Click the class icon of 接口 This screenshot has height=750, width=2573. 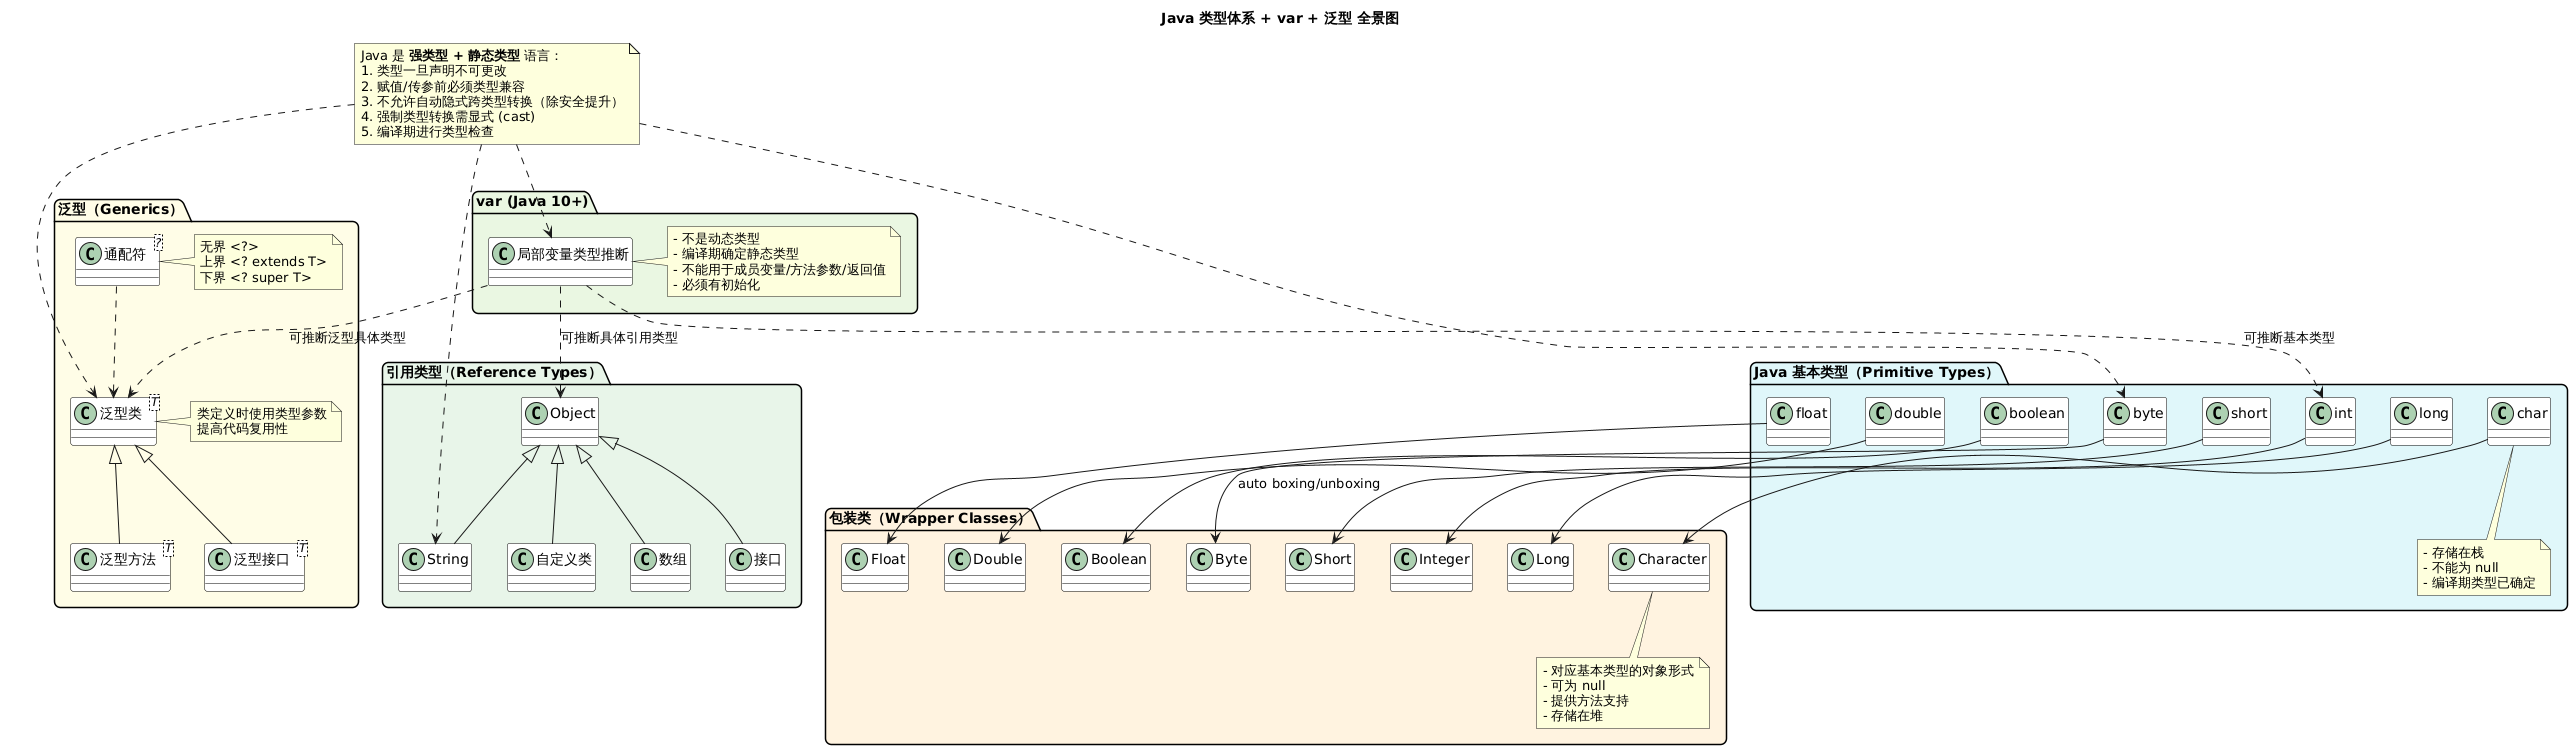[x=742, y=559]
